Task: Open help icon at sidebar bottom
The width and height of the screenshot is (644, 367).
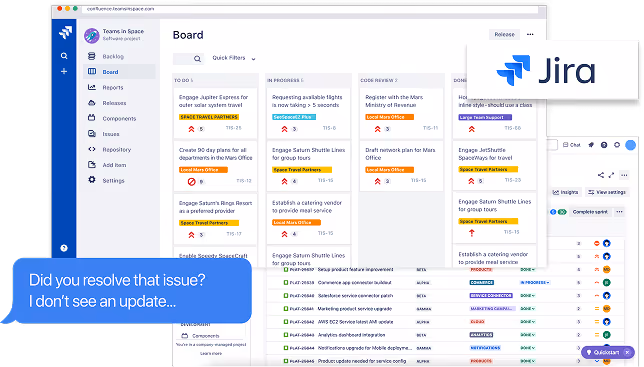Action: point(64,248)
